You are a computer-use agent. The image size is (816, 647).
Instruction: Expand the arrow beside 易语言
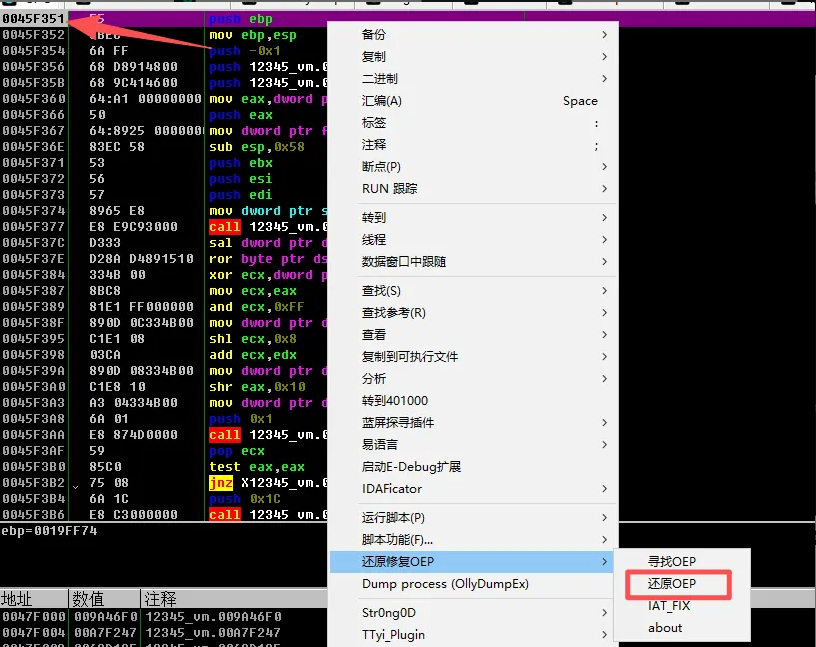point(604,445)
